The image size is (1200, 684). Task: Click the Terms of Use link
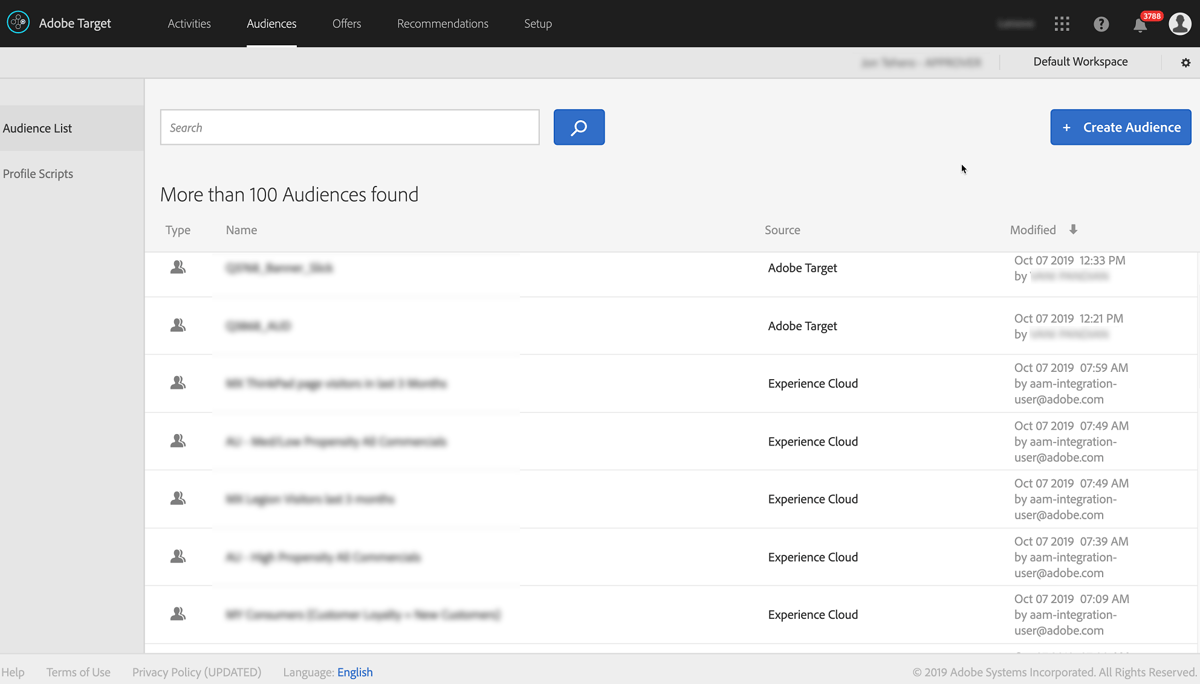tap(78, 672)
